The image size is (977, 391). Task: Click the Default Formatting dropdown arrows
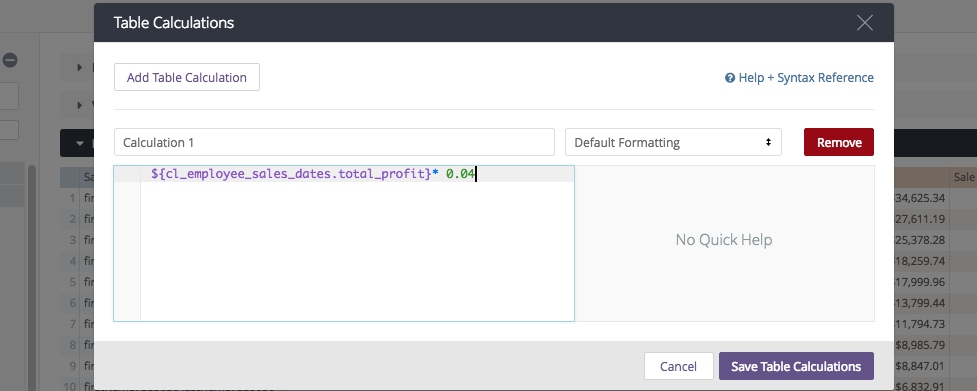tap(768, 142)
